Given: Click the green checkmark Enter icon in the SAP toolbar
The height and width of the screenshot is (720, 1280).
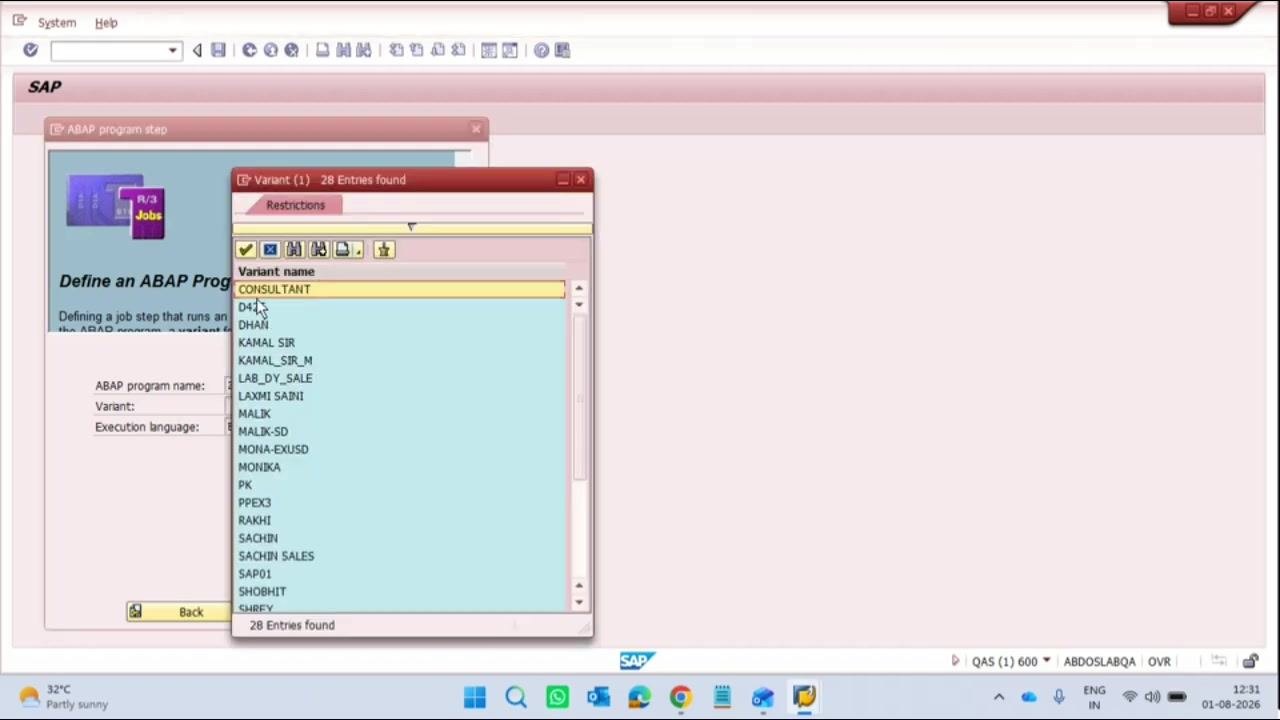Looking at the screenshot, I should pyautogui.click(x=30, y=50).
